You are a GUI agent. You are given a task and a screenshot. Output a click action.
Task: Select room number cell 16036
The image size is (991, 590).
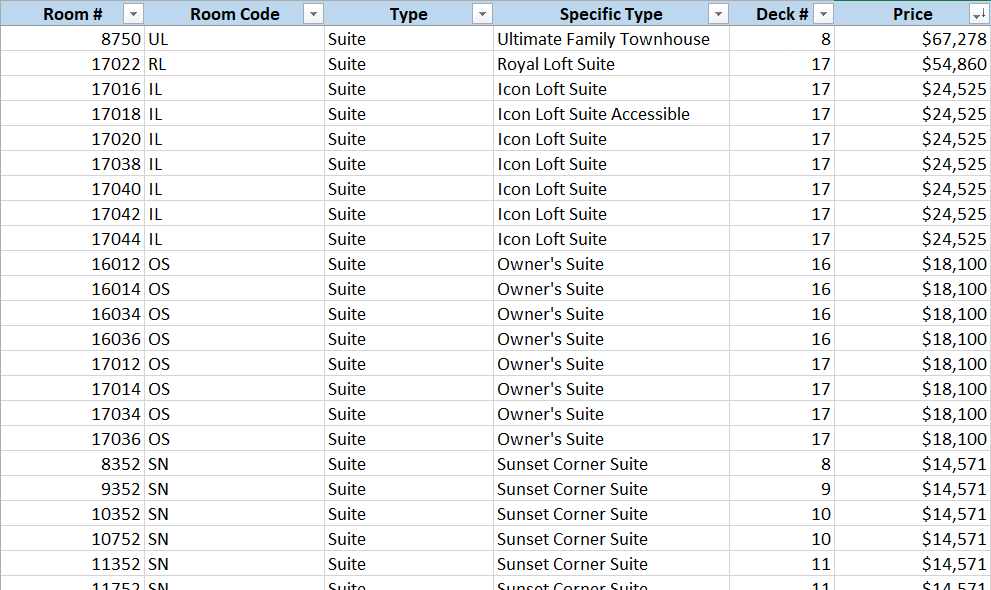point(73,339)
